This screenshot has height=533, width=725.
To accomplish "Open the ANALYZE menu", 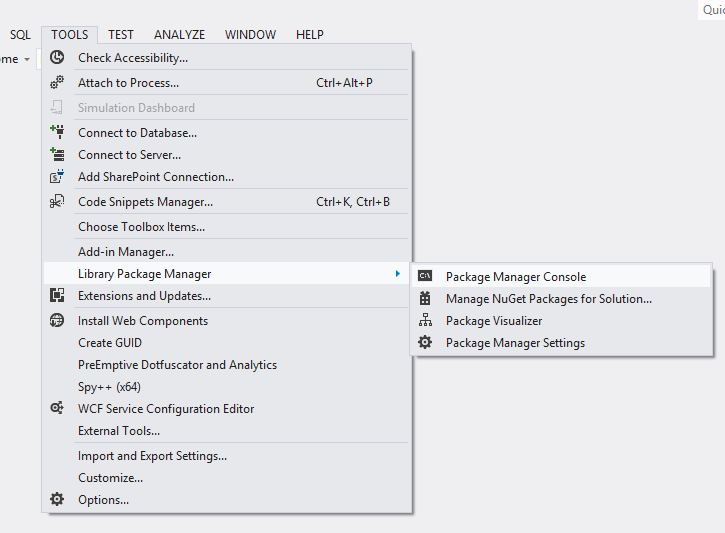I will (x=179, y=35).
